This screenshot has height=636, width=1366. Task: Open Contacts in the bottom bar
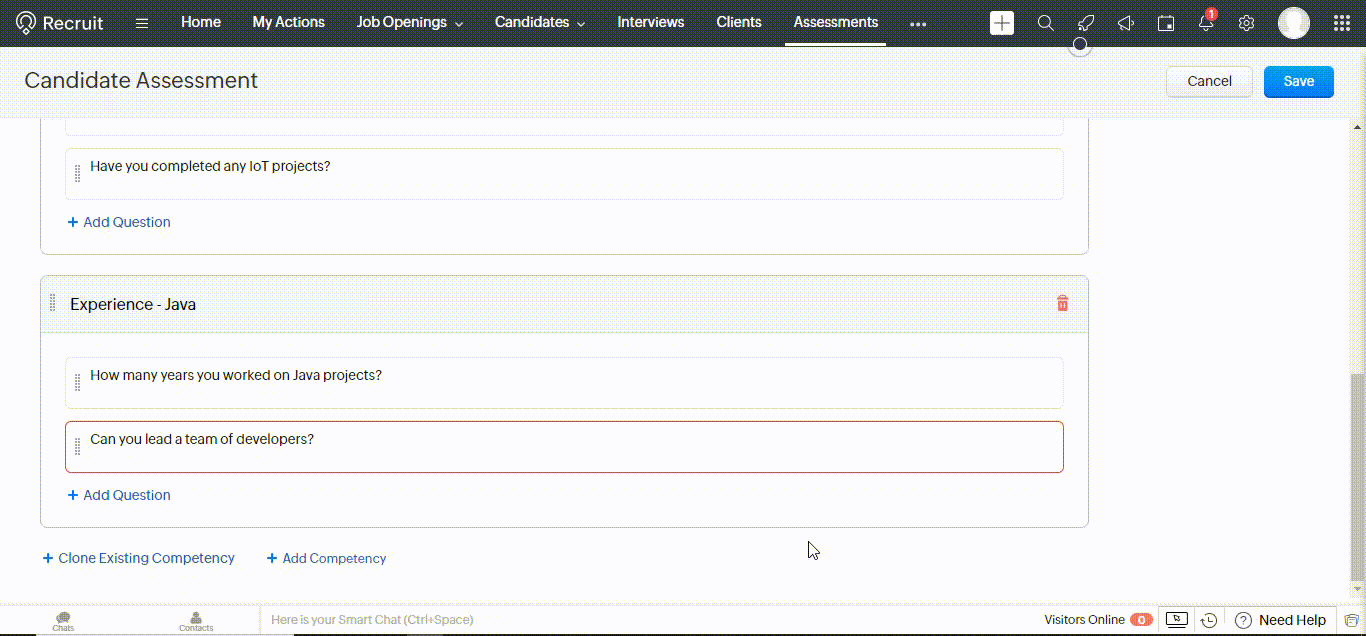click(x=196, y=621)
